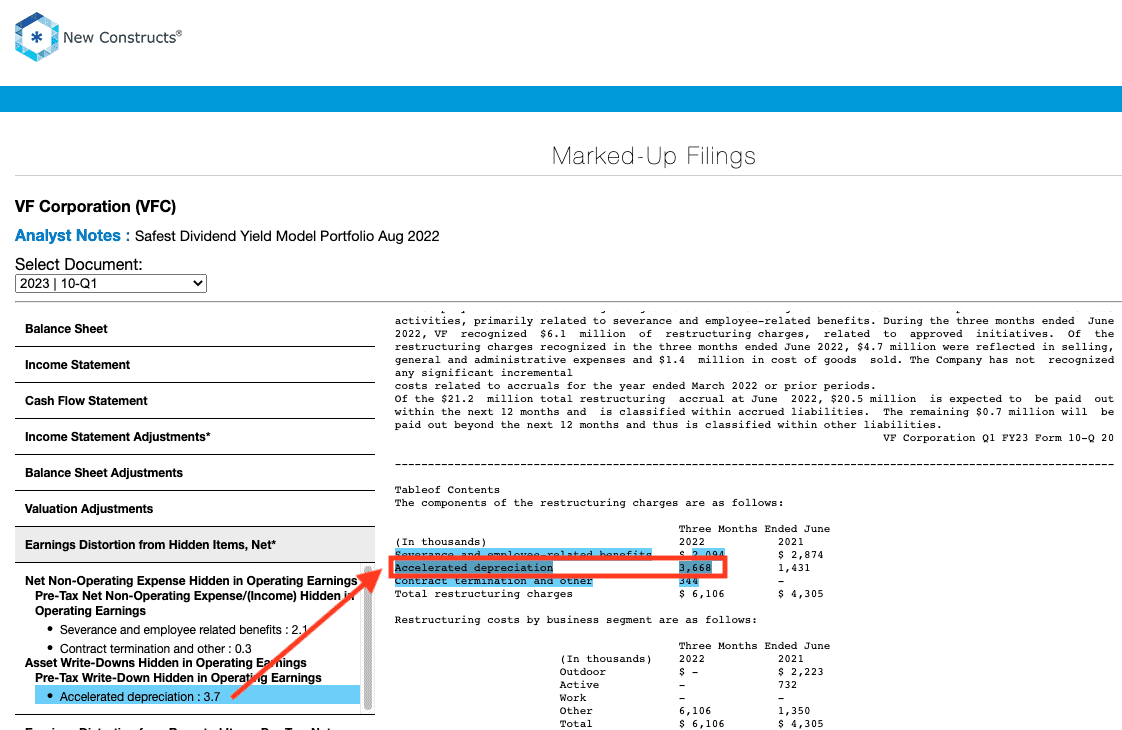The height and width of the screenshot is (730, 1122).
Task: Click 'Restructuring costs by business segment' line
Action: point(576,620)
